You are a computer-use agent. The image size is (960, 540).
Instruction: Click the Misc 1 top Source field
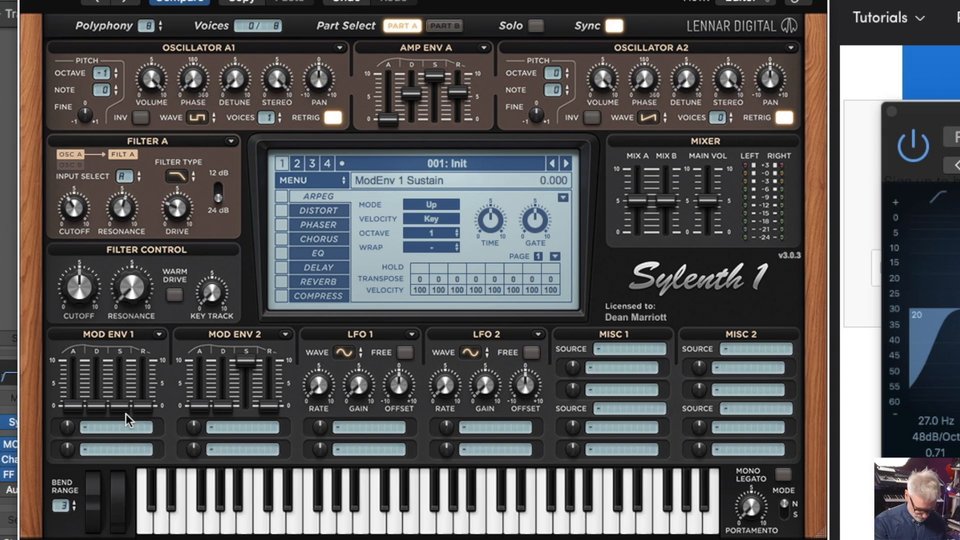tap(629, 349)
